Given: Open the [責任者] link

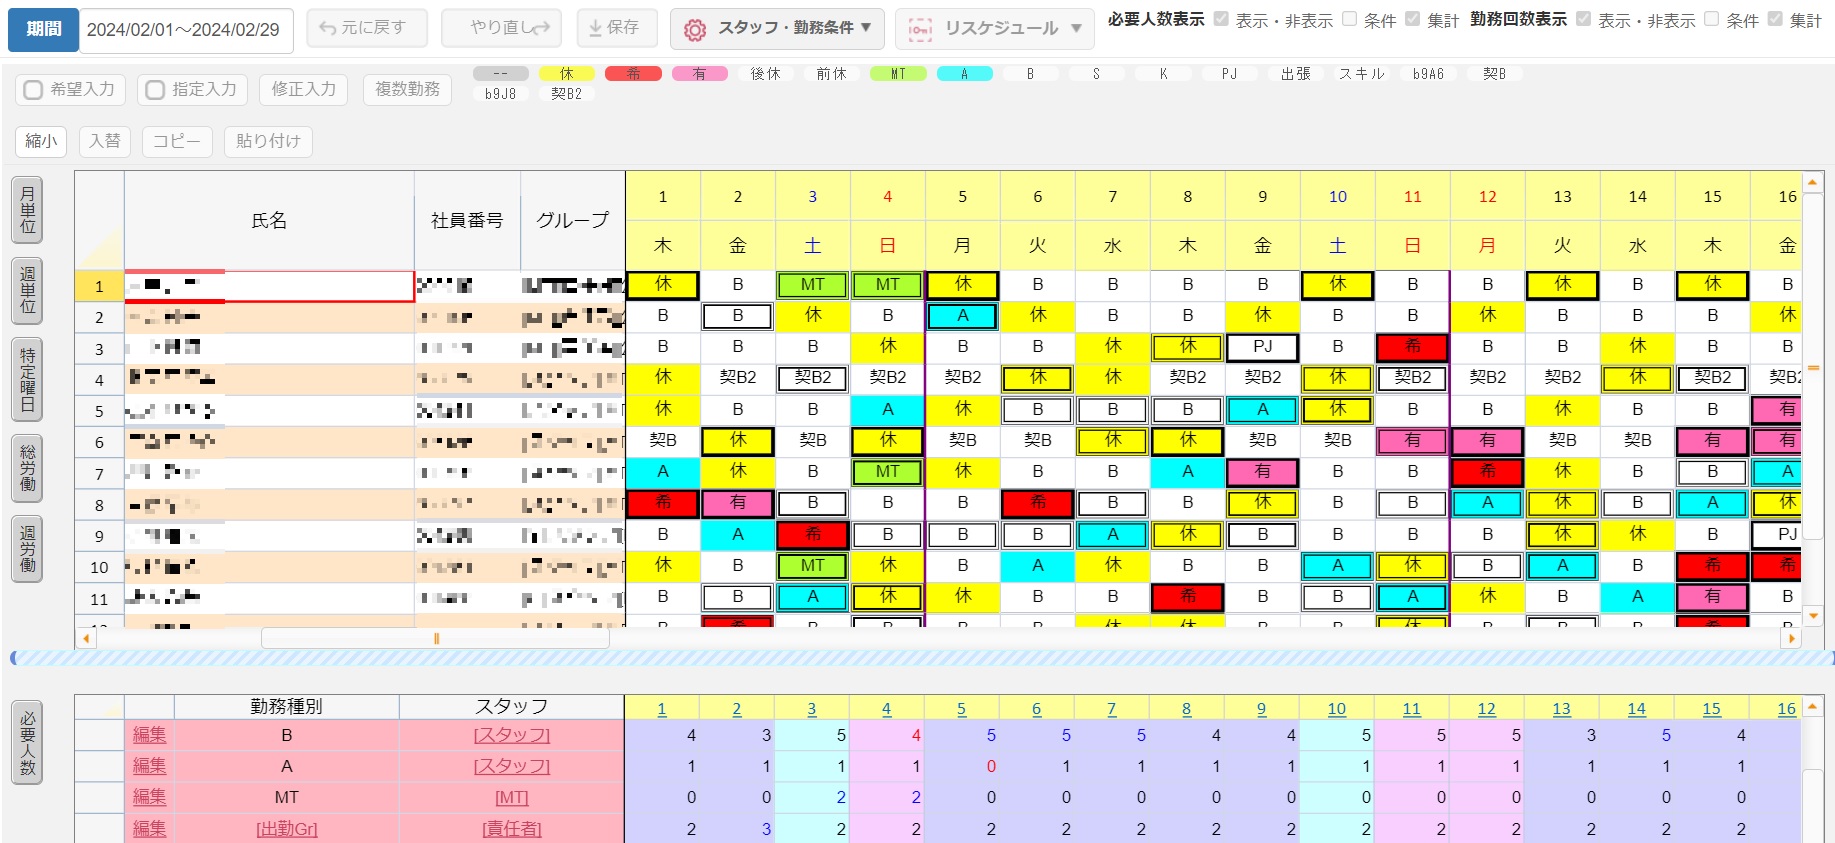Looking at the screenshot, I should [512, 829].
